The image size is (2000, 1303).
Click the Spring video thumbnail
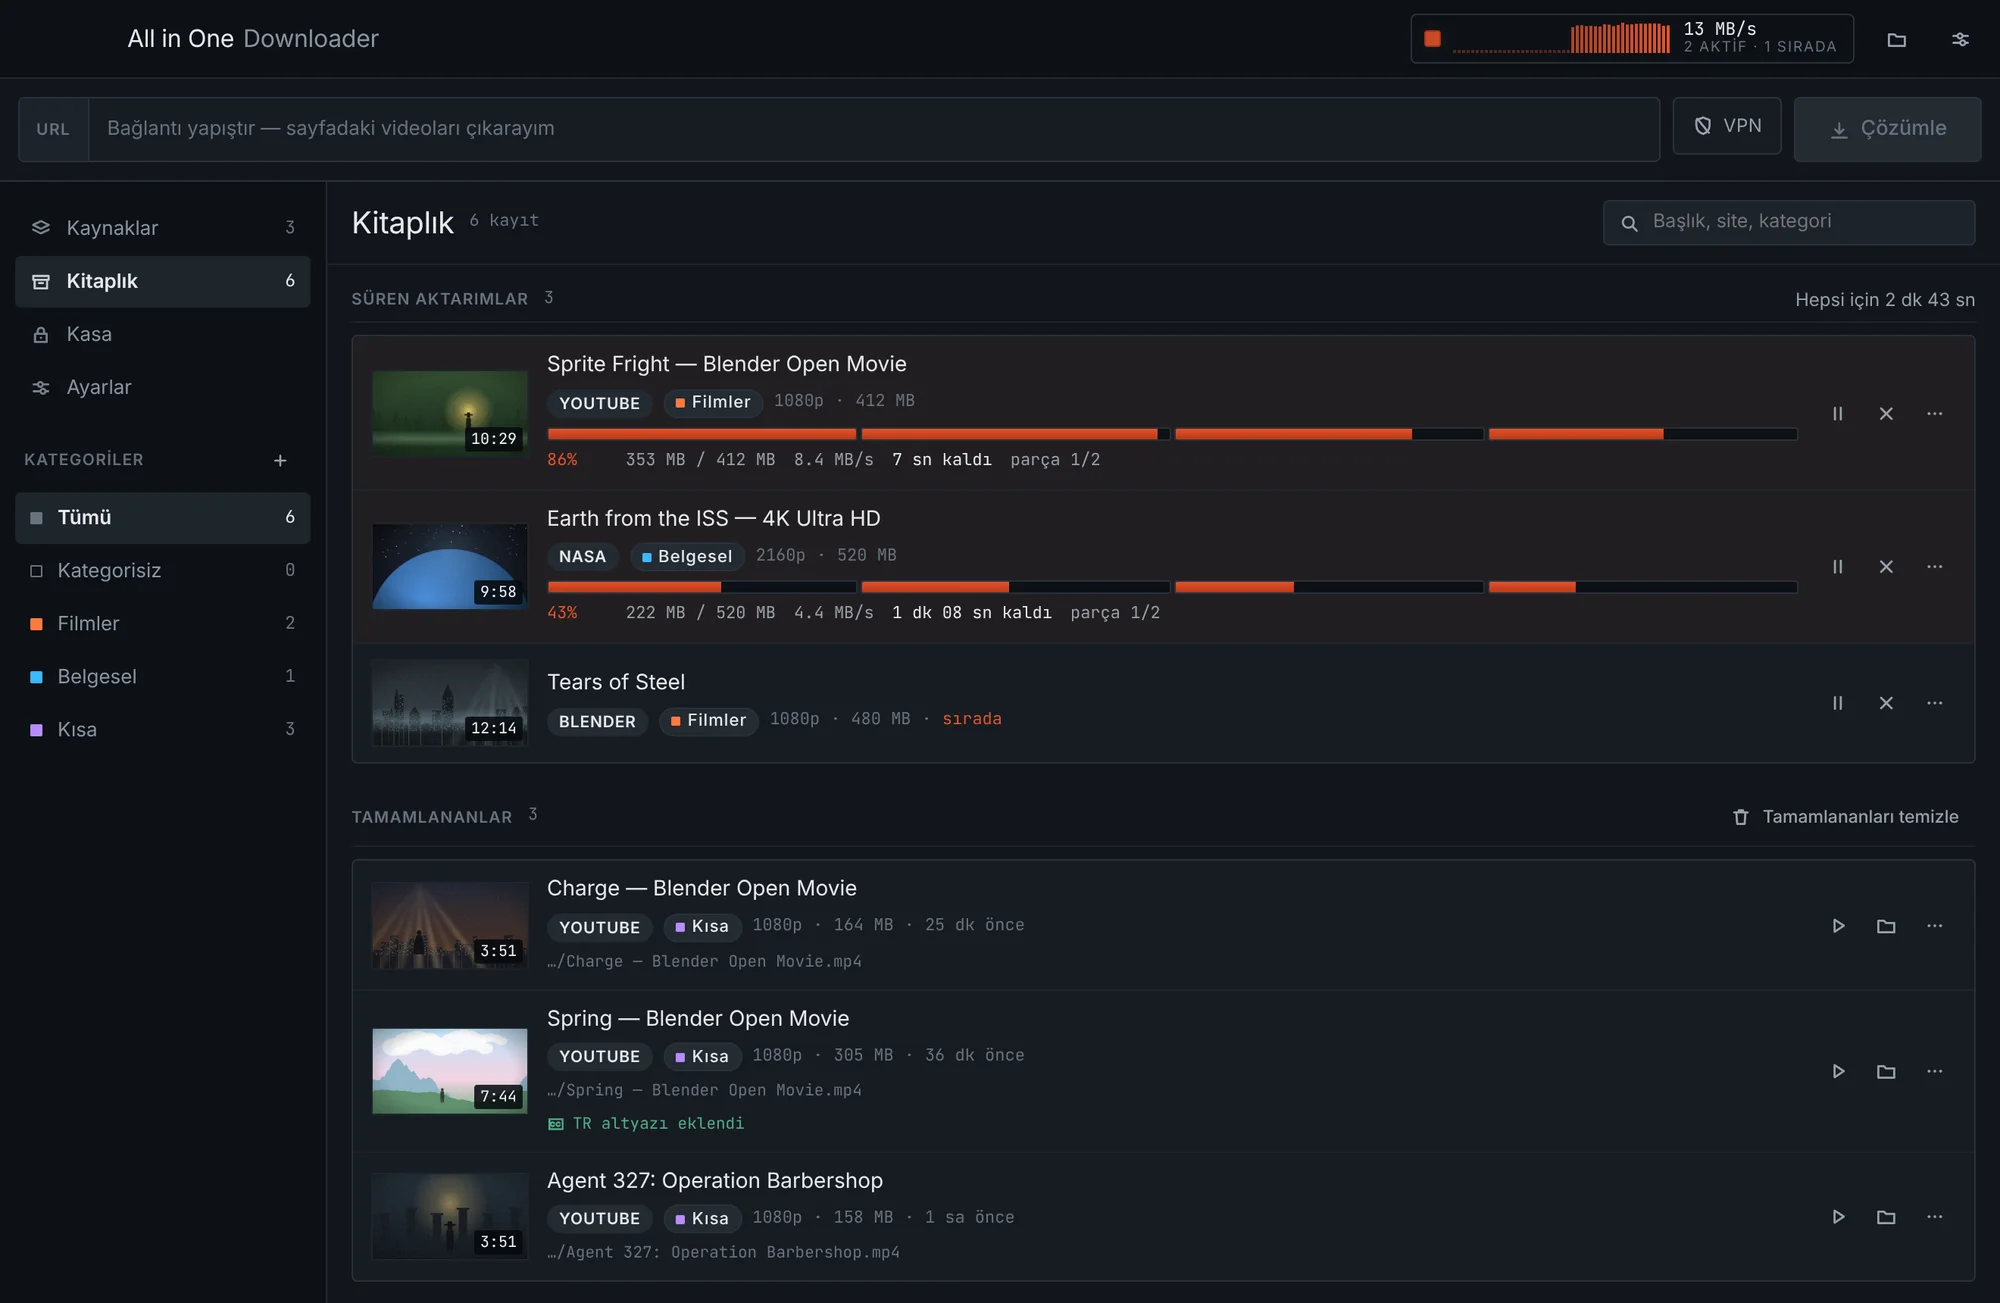[x=450, y=1071]
